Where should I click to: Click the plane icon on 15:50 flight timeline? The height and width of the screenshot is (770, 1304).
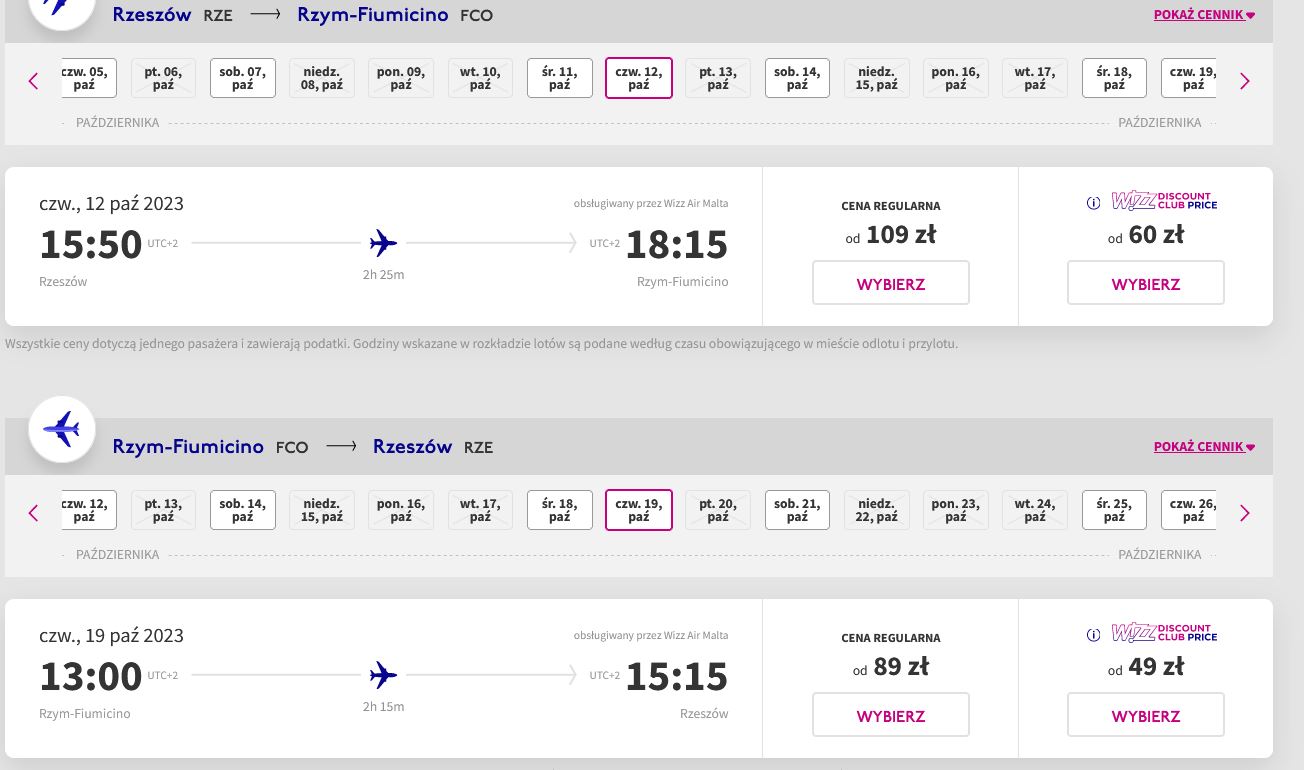(383, 243)
